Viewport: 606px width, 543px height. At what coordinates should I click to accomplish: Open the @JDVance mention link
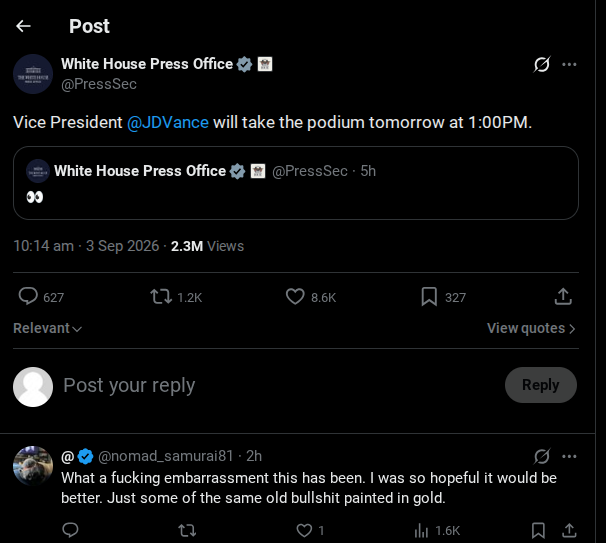(168, 123)
